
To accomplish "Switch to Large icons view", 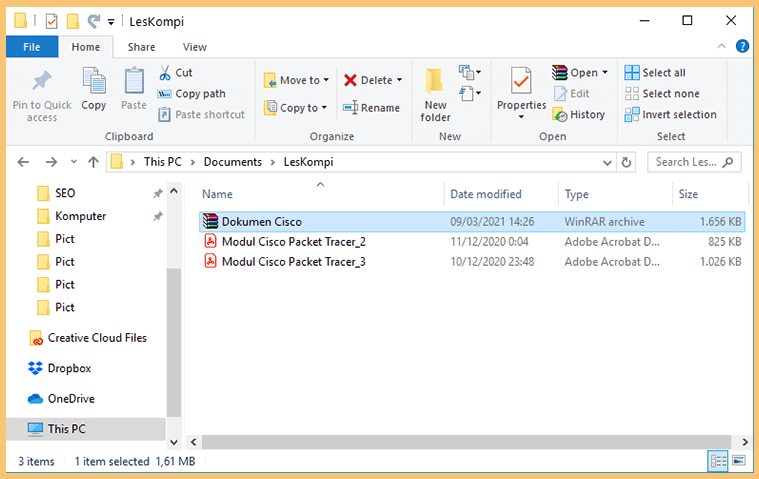I will pyautogui.click(x=739, y=461).
